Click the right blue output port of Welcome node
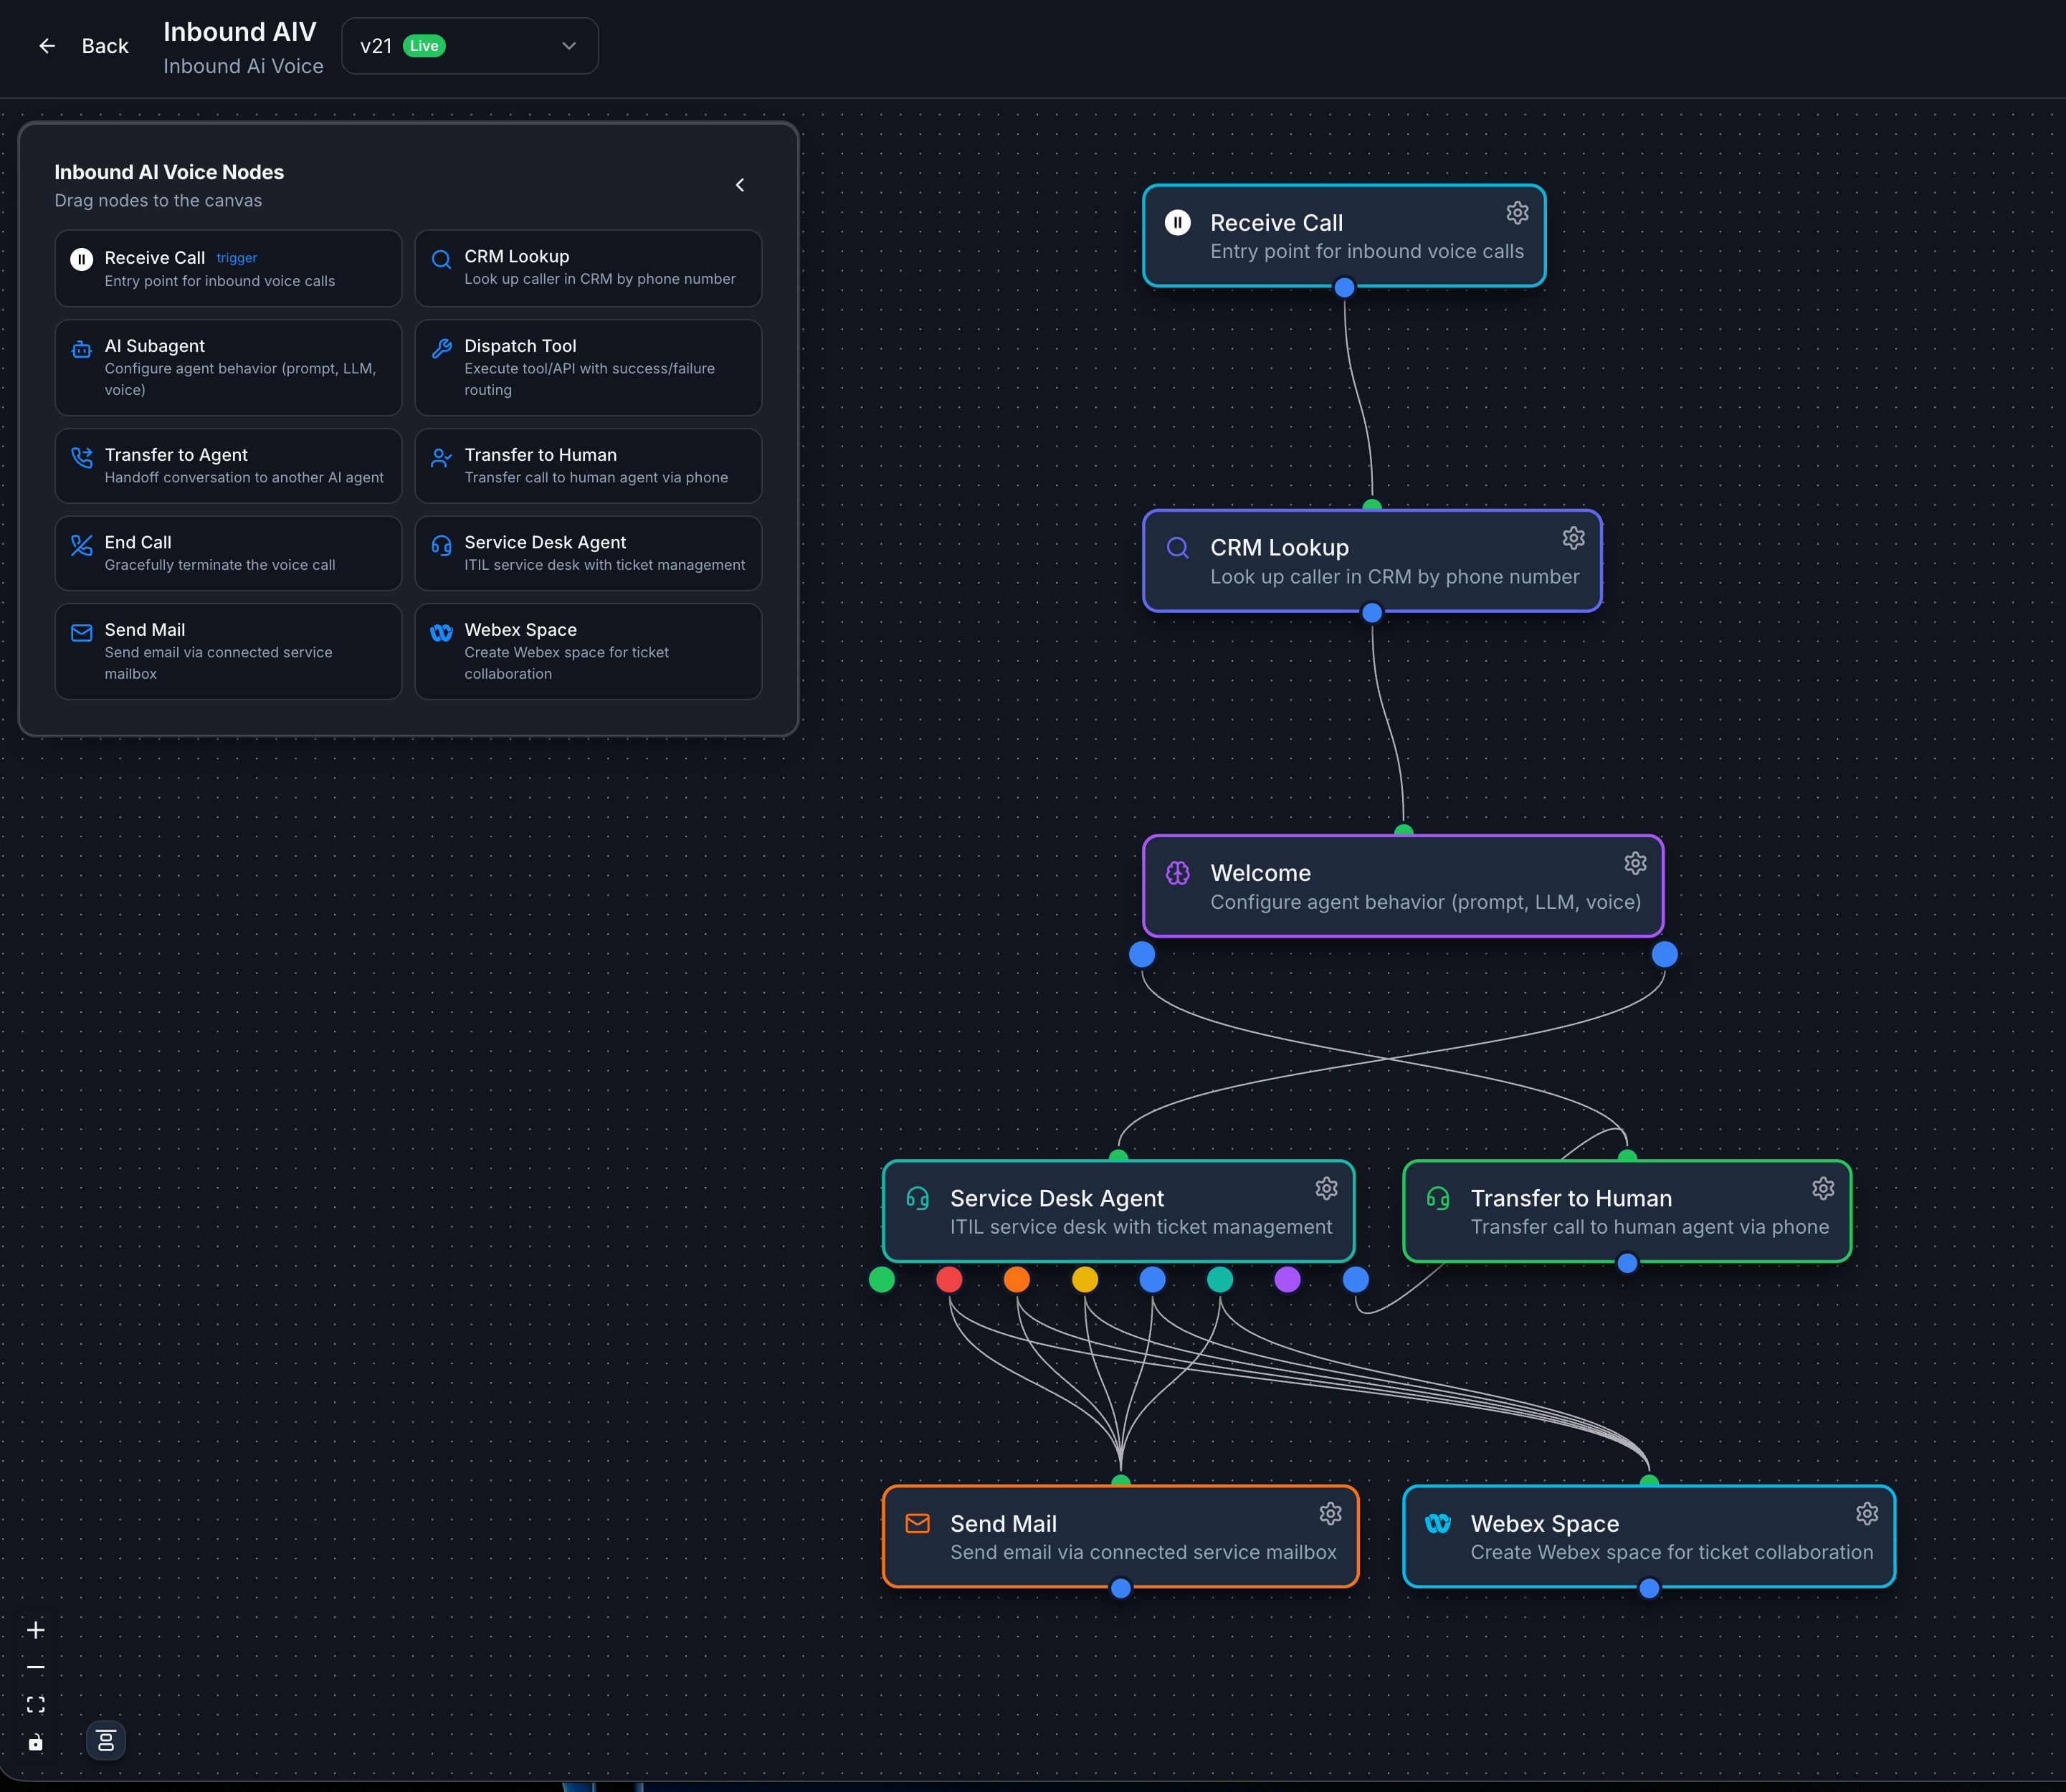The width and height of the screenshot is (2066, 1792). (1665, 954)
